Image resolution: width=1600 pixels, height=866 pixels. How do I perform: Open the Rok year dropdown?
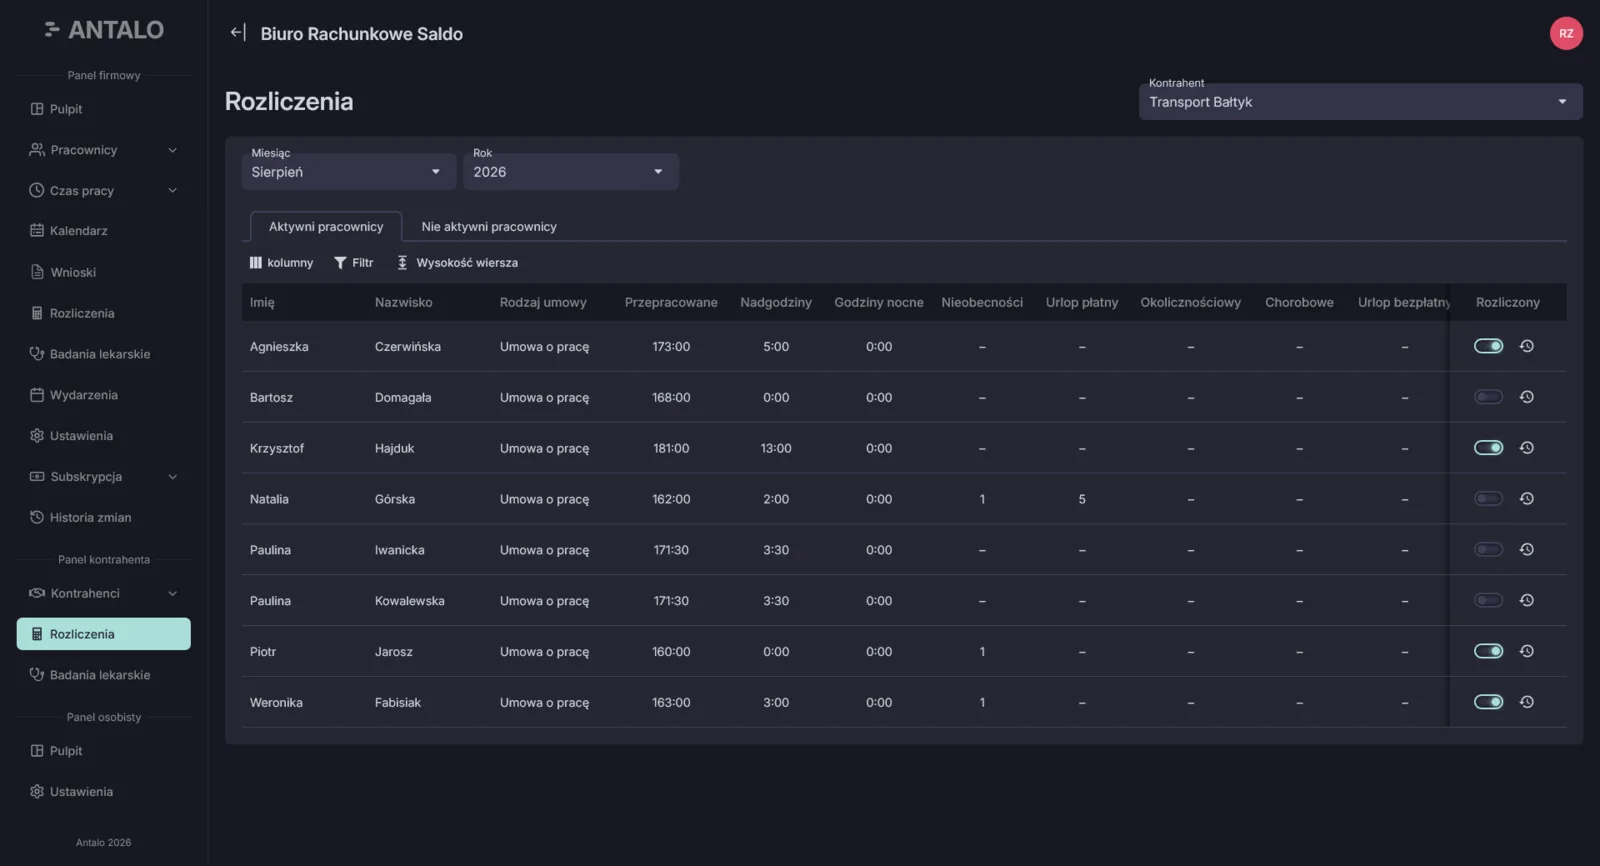pyautogui.click(x=571, y=172)
